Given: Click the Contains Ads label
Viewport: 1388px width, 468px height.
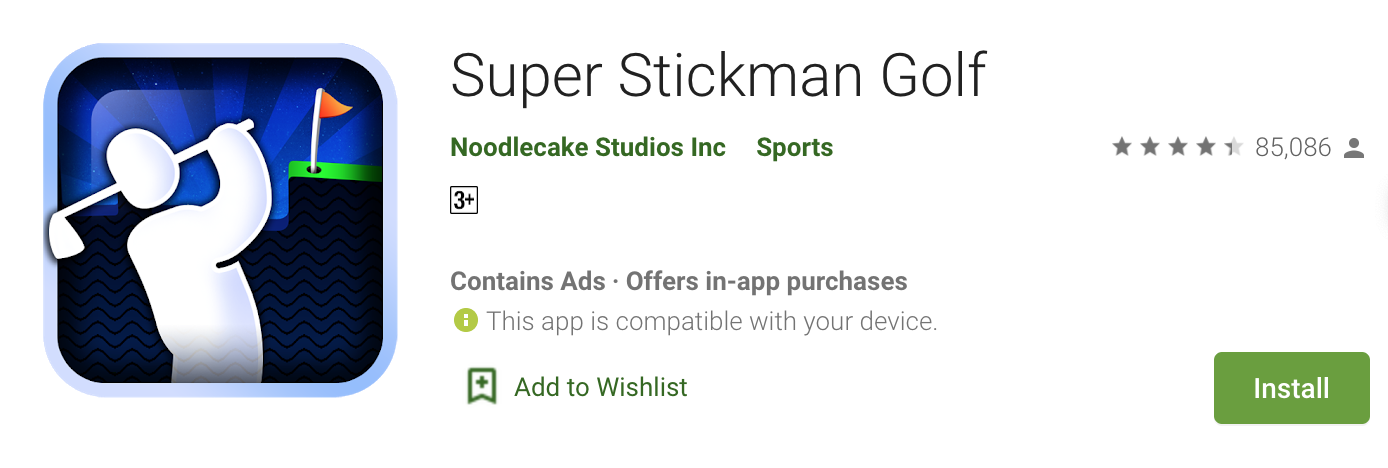Looking at the screenshot, I should click(527, 281).
